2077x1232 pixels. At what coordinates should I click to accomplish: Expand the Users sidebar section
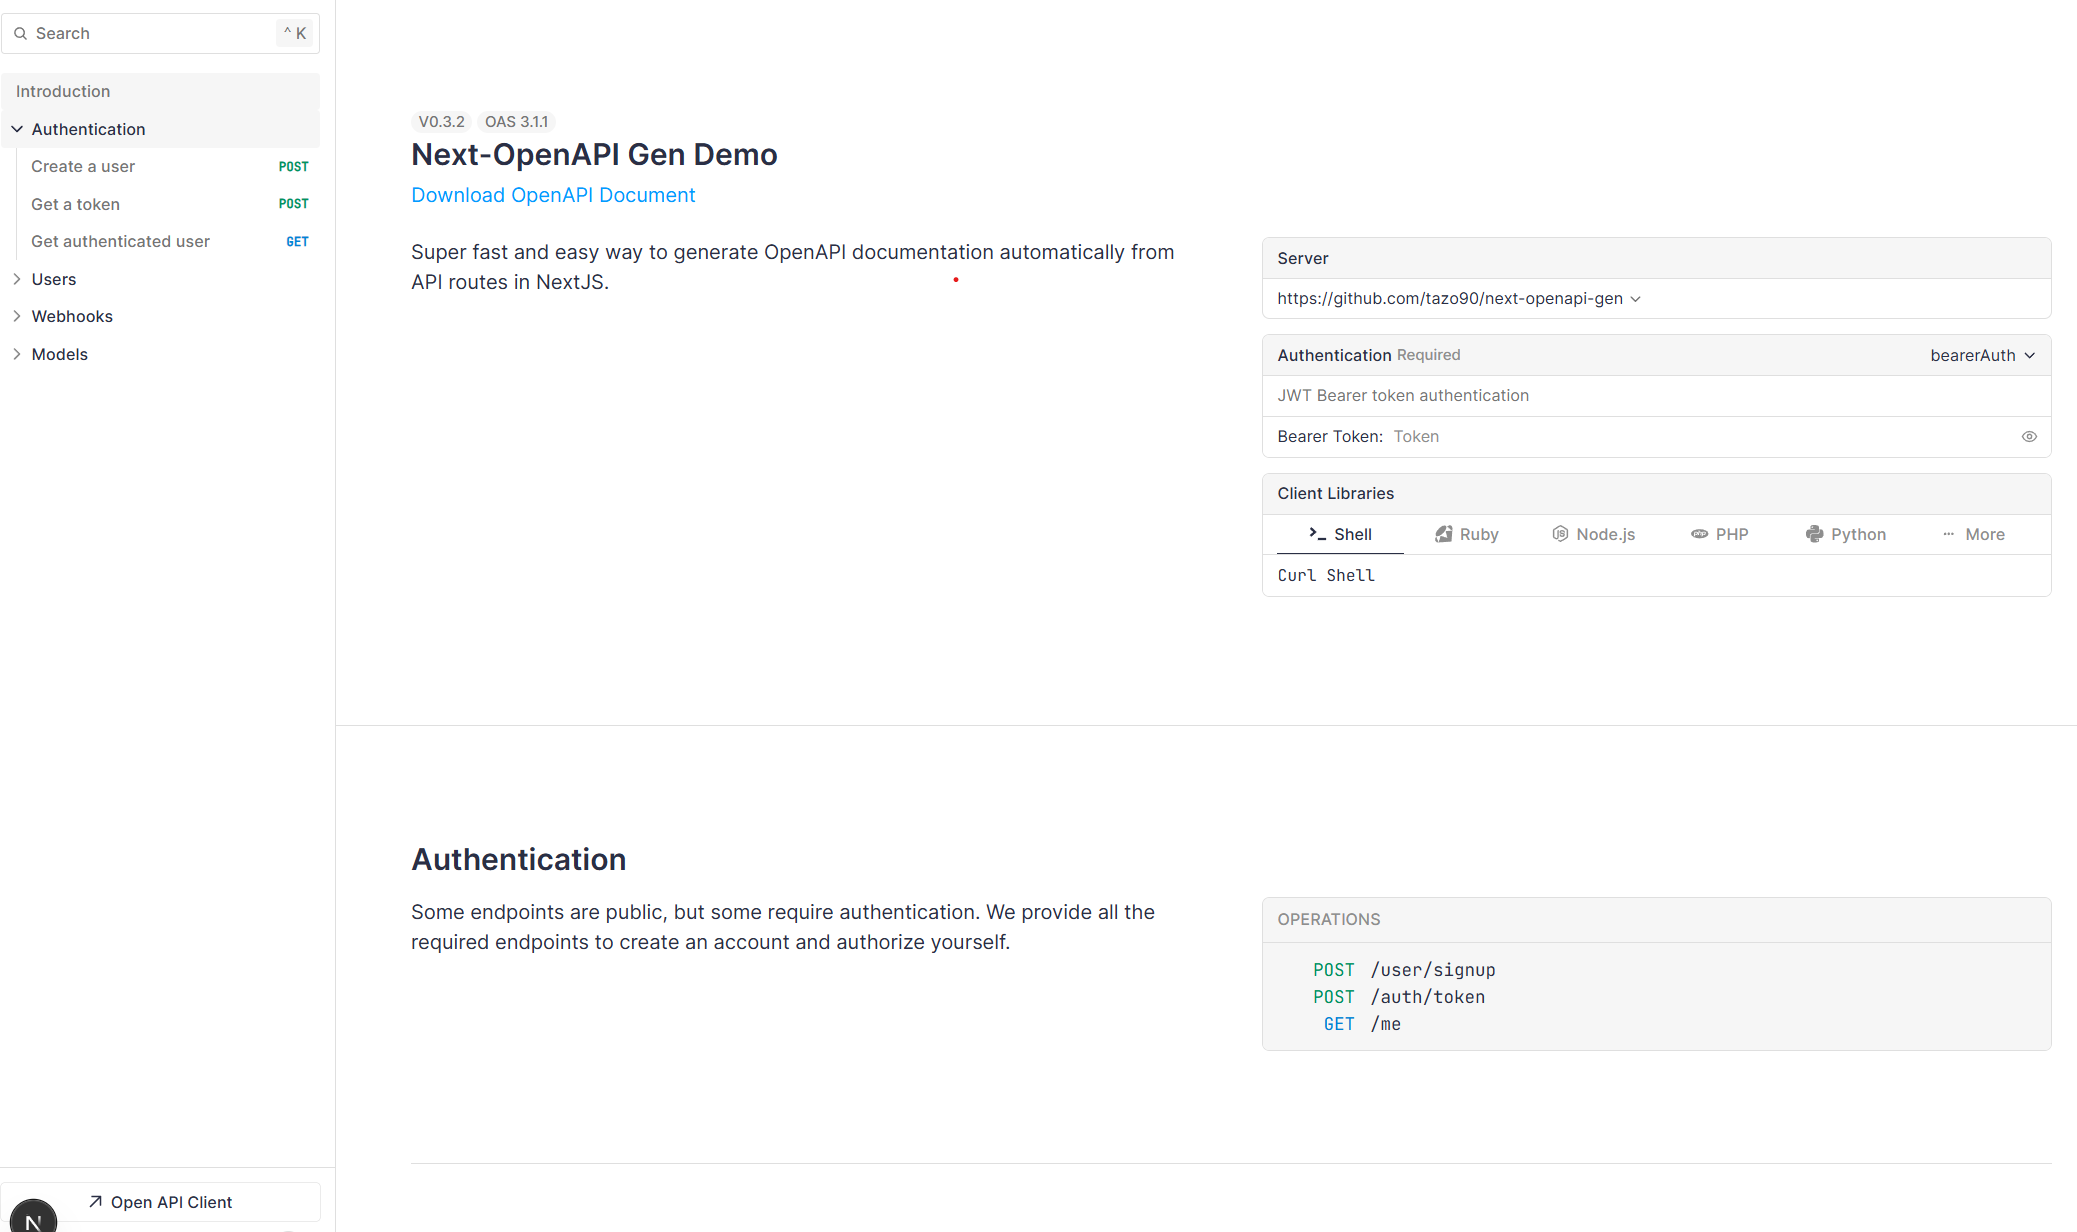click(17, 279)
